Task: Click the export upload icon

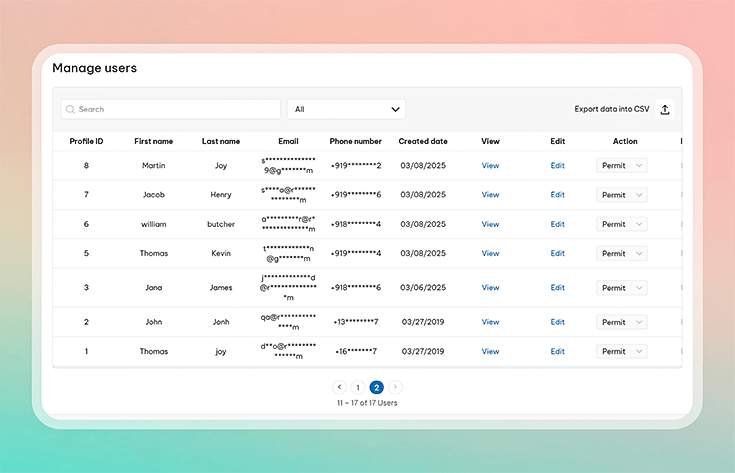Action: [665, 109]
